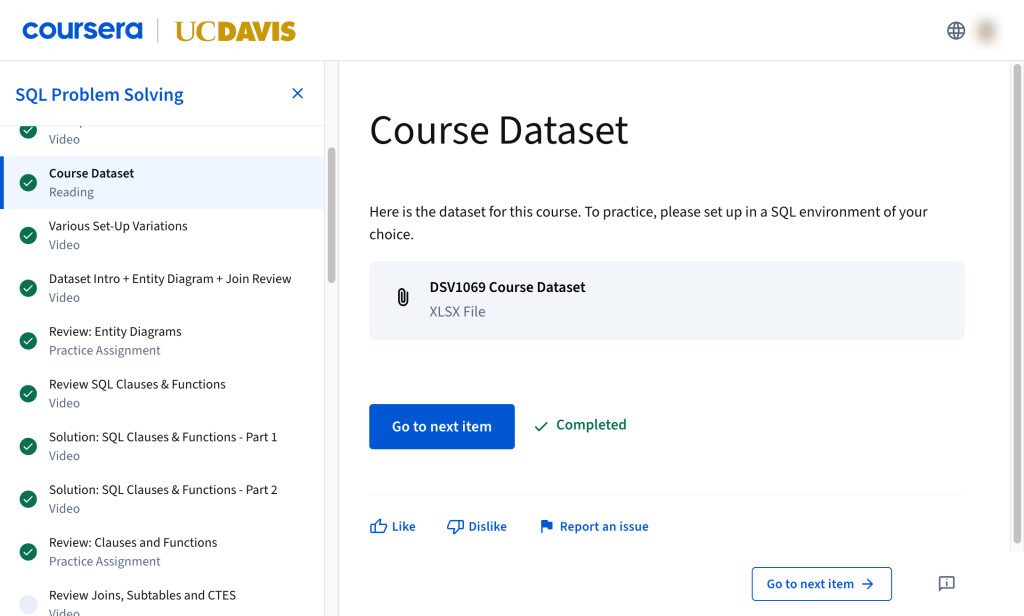Open Dataset Intro + Entity Diagram + Join Review
The width and height of the screenshot is (1024, 616).
pos(164,288)
